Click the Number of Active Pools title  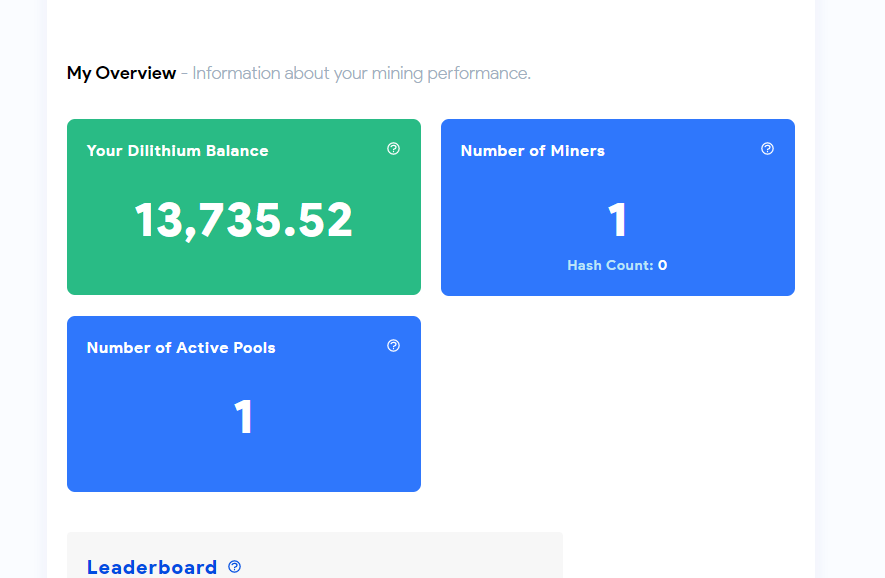(181, 348)
